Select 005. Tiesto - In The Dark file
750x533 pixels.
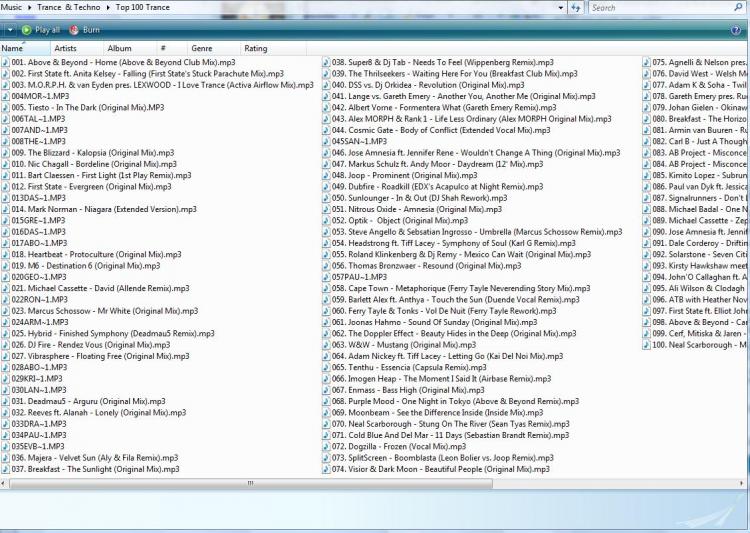(83, 108)
